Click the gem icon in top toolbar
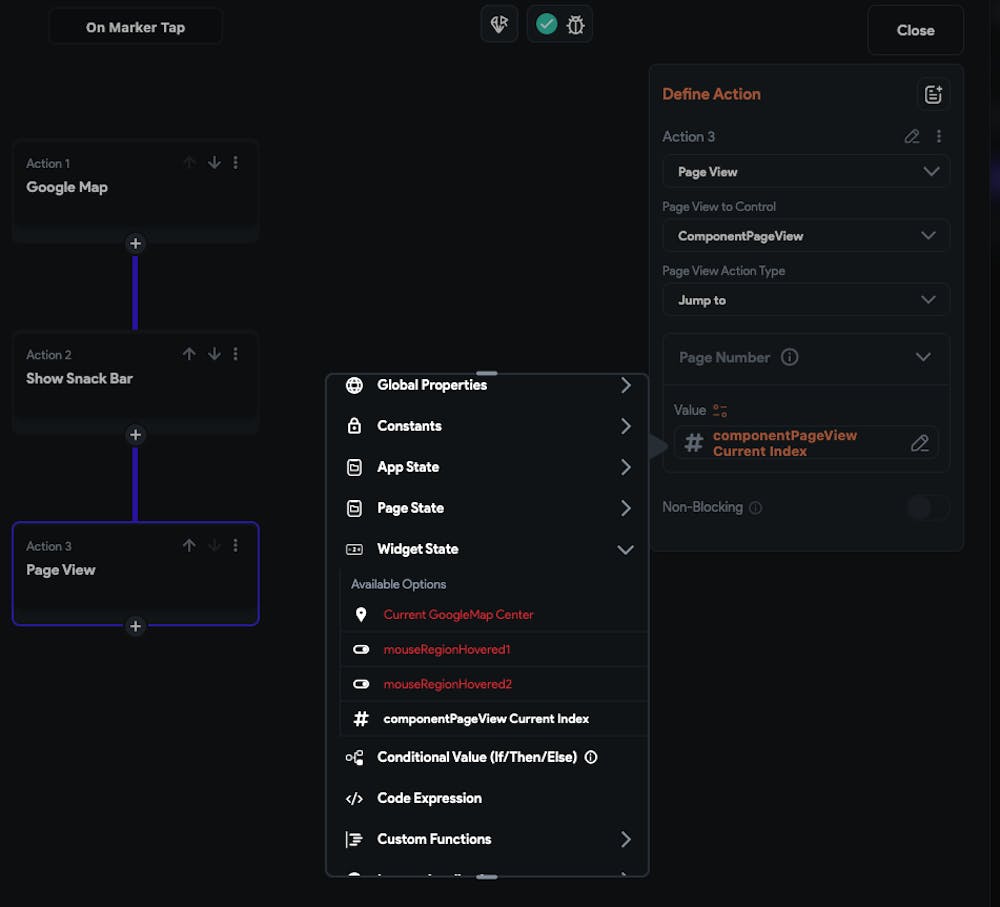 pyautogui.click(x=499, y=25)
